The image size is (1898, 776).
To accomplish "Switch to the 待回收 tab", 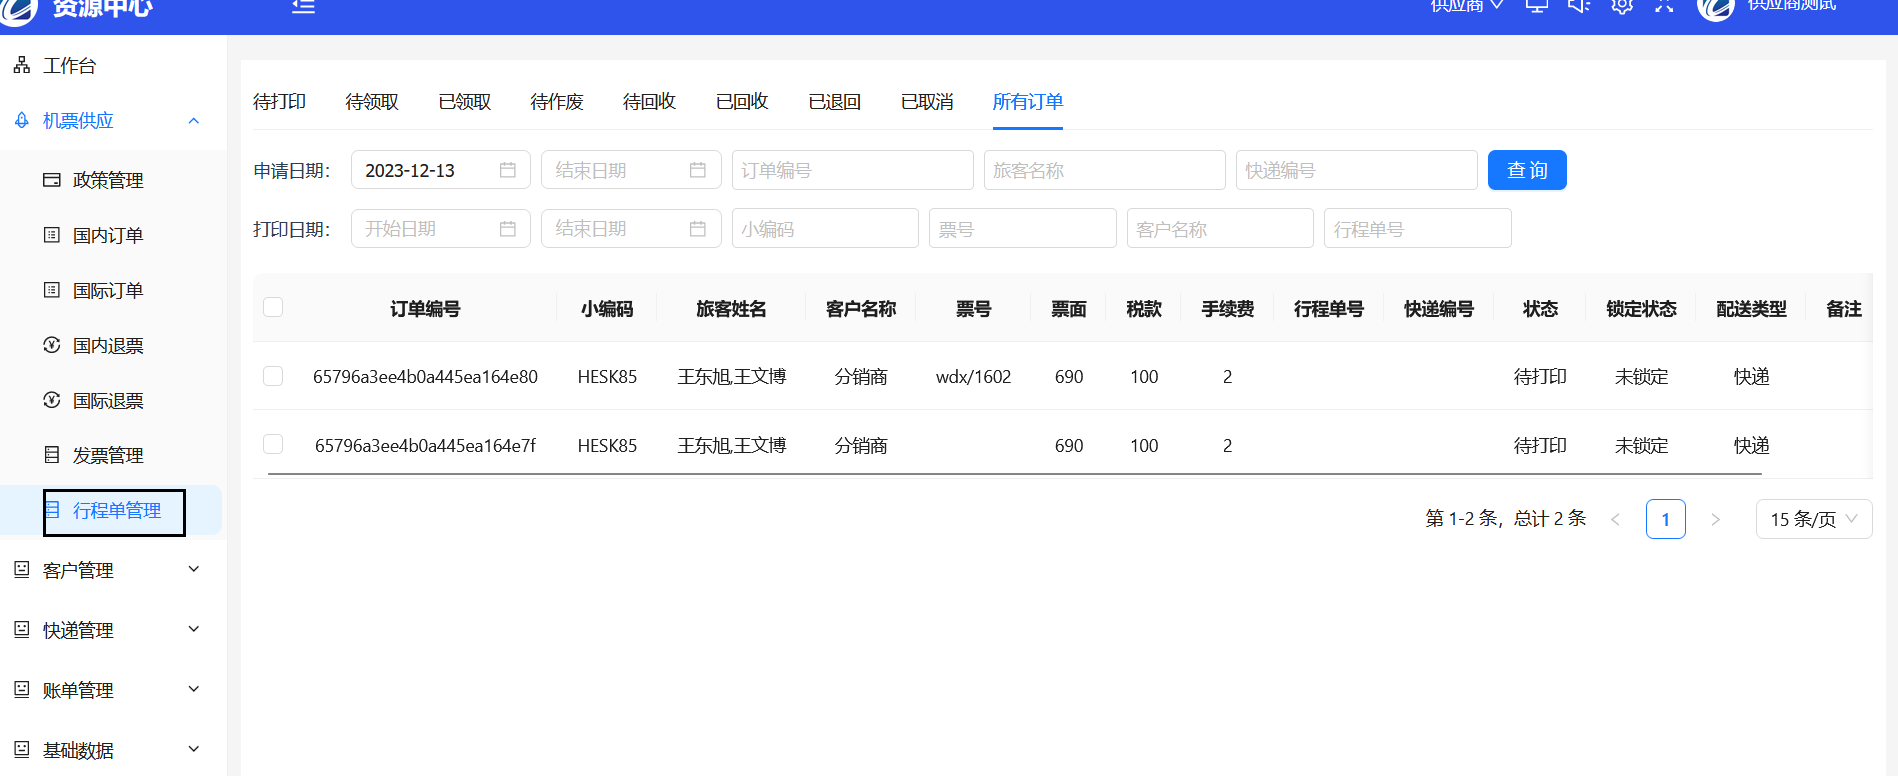I will tap(649, 102).
